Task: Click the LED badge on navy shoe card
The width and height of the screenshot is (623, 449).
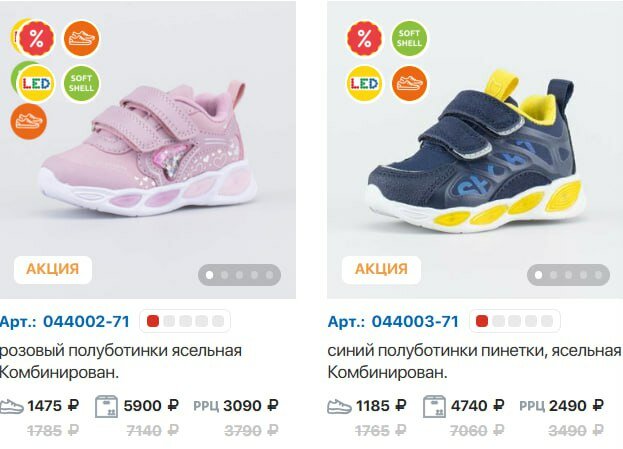Action: tap(364, 83)
